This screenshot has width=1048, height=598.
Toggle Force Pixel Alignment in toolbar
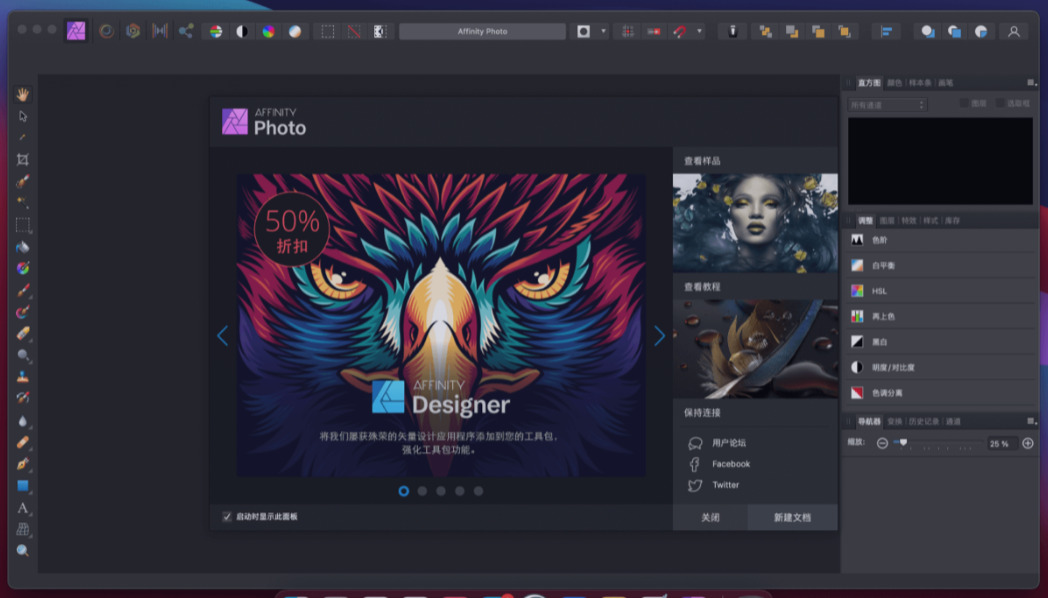(x=628, y=31)
